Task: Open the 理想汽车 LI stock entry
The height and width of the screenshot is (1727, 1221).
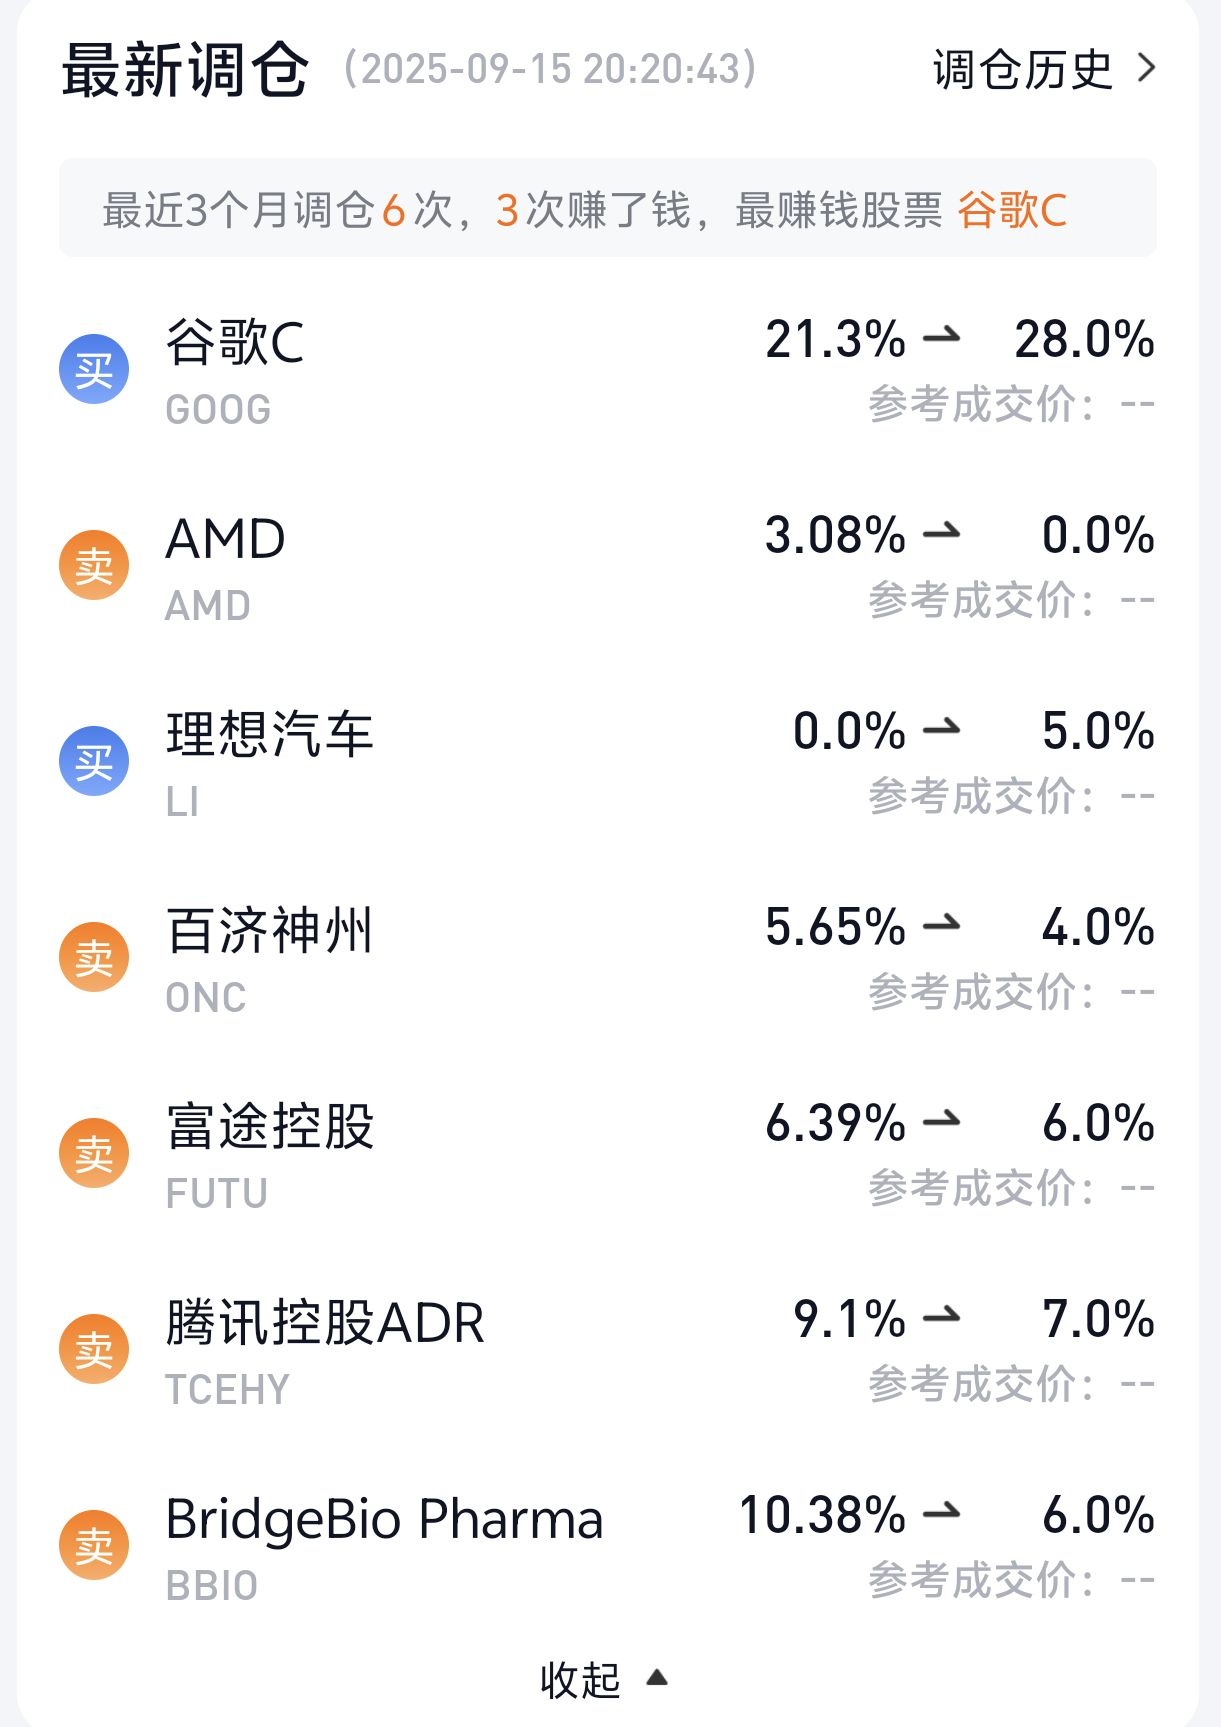Action: [270, 735]
